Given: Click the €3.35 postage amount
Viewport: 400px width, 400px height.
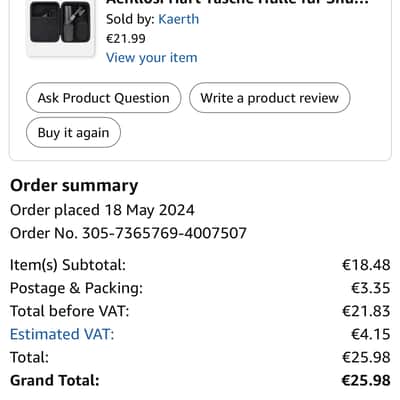Looking at the screenshot, I should coord(371,288).
